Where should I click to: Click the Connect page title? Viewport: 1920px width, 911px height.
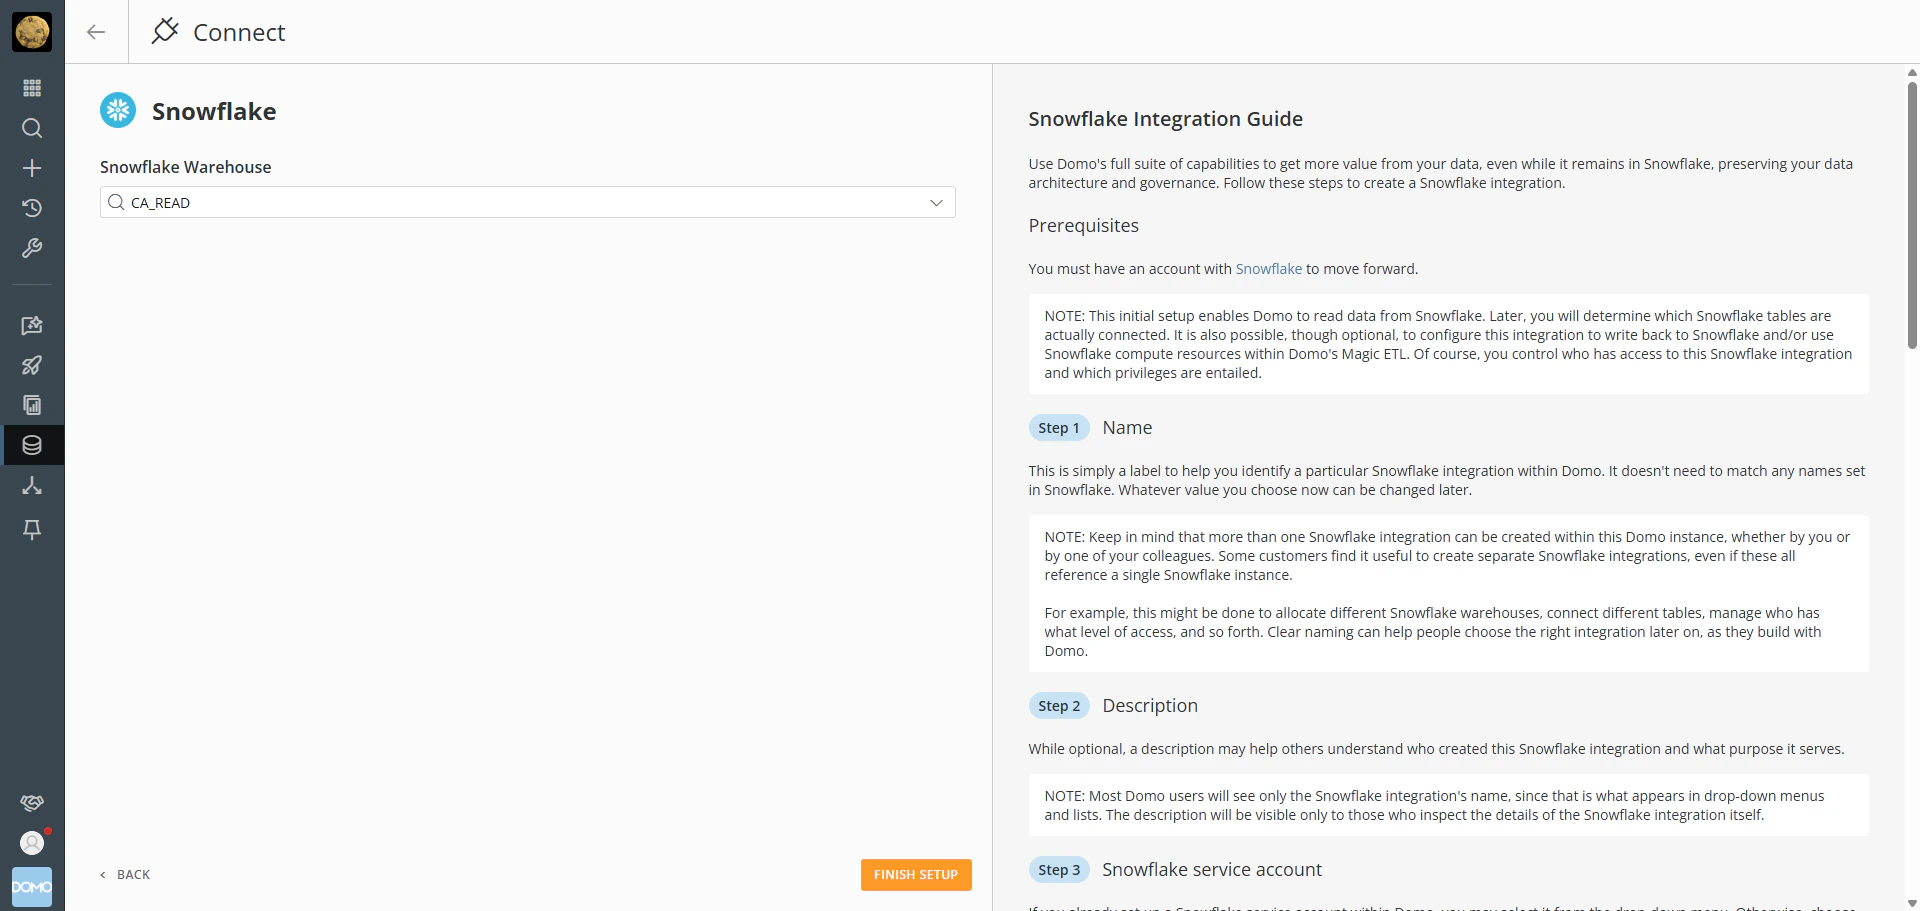(239, 33)
